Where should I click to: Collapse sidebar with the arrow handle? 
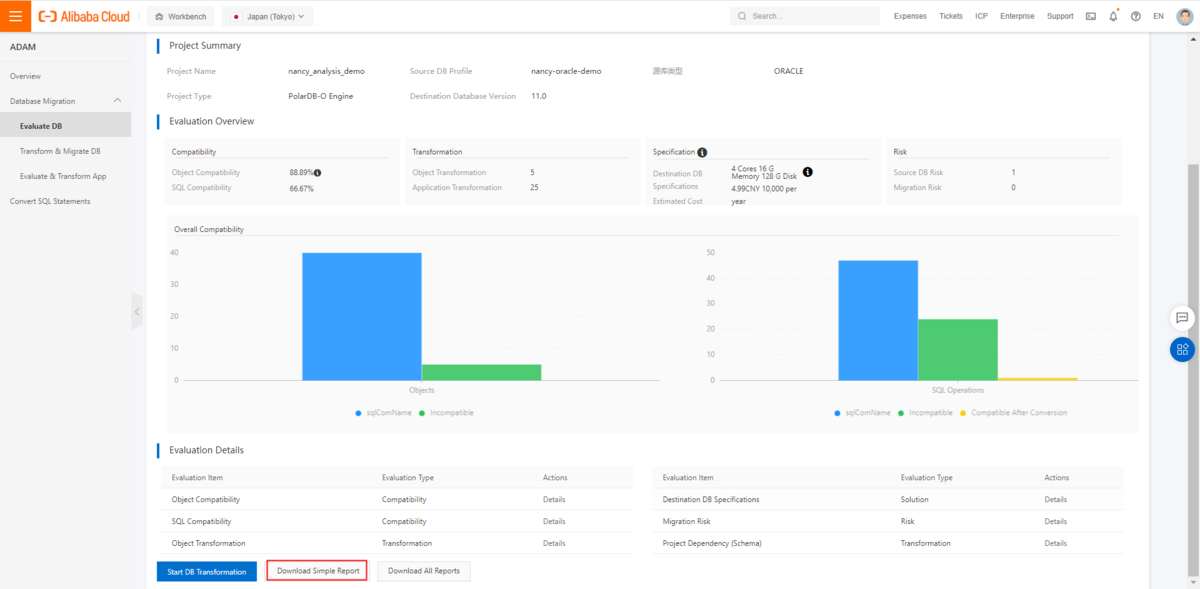pos(137,311)
